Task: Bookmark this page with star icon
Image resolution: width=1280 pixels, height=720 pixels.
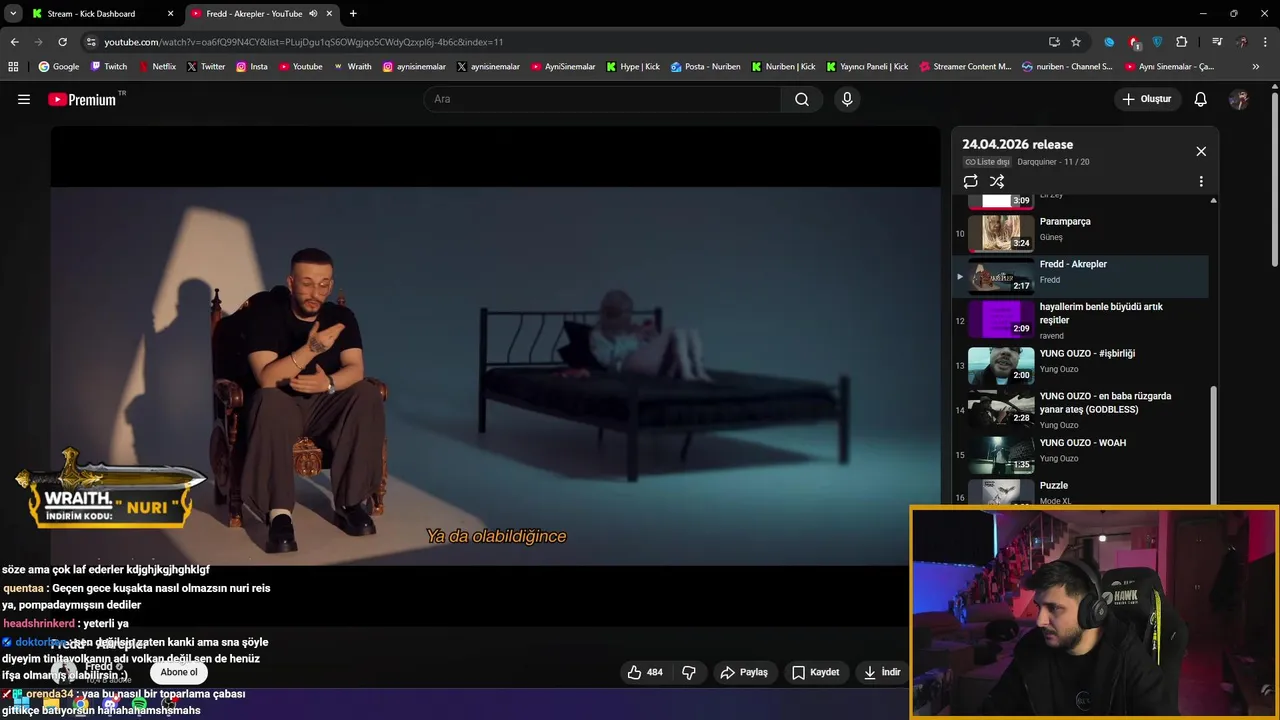Action: (x=1076, y=42)
